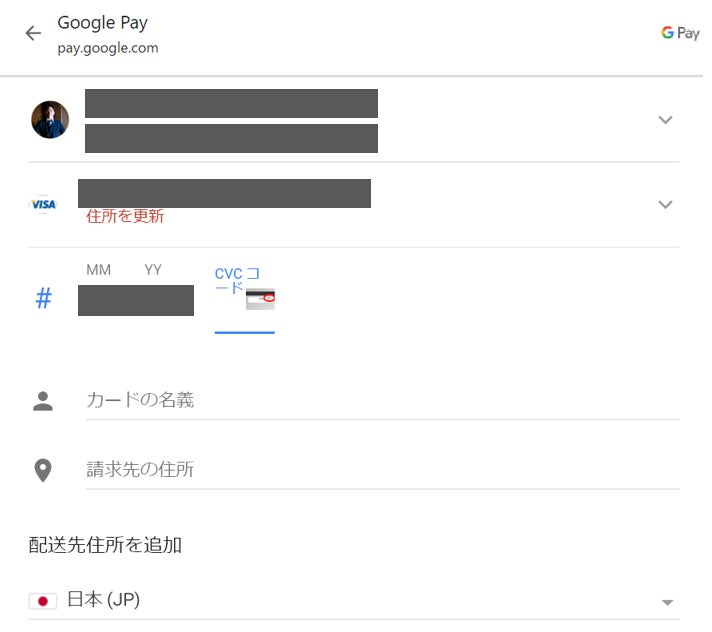Click the 配送先住所を追加 heading
Viewport: 712px width, 632px height.
point(105,545)
